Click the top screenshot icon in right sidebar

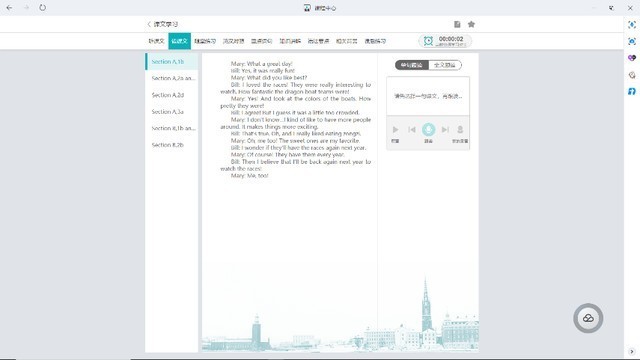pyautogui.click(x=632, y=25)
